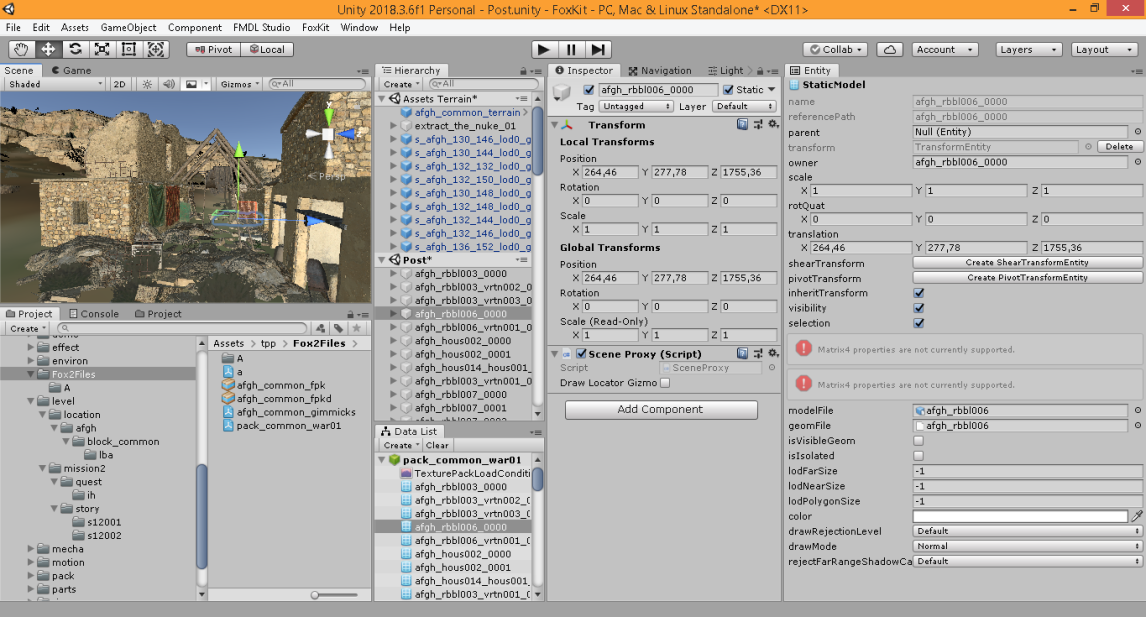This screenshot has height=617, width=1146.
Task: Clear the Data List
Action: point(437,445)
